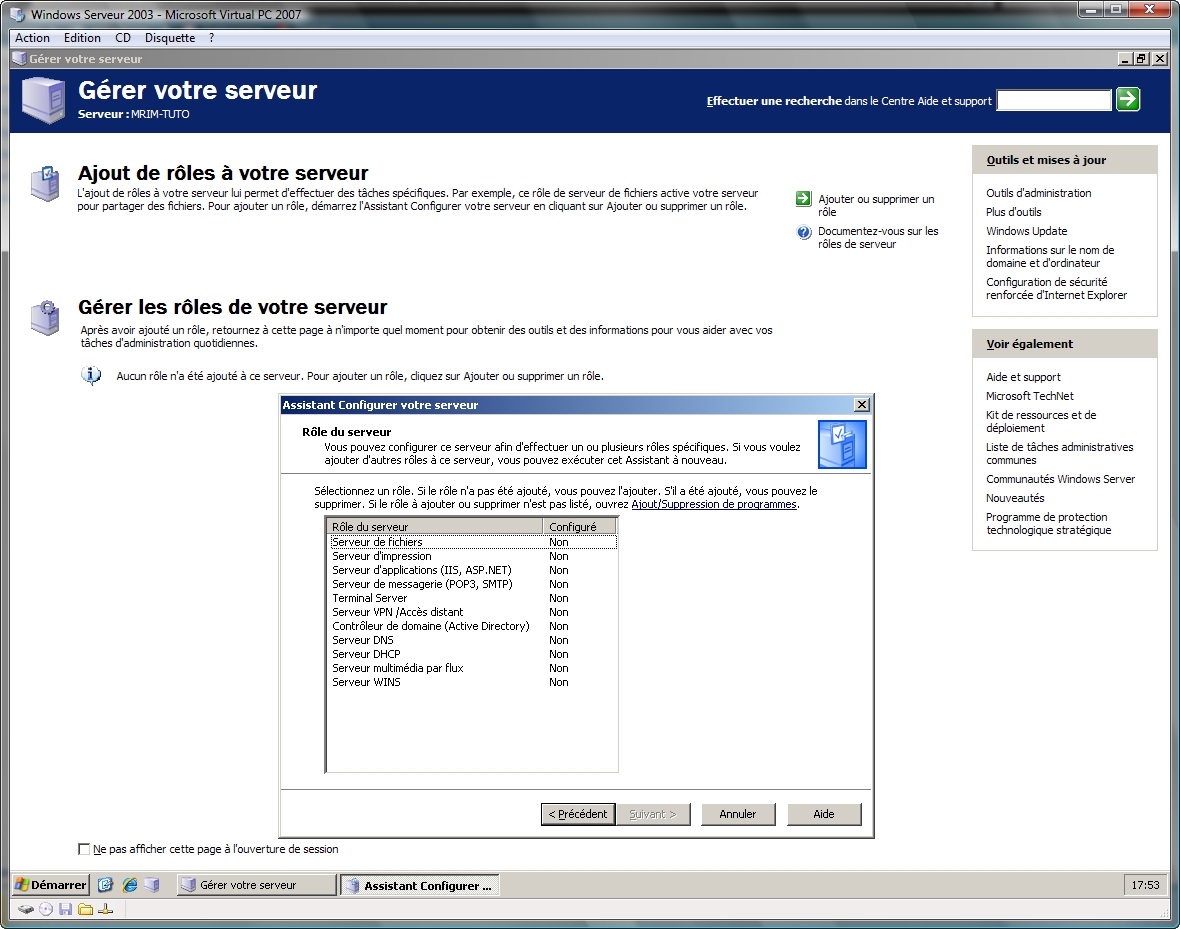The width and height of the screenshot is (1180, 929).
Task: Close the Assistant Configurer votre serveur dialog
Action: [x=862, y=404]
